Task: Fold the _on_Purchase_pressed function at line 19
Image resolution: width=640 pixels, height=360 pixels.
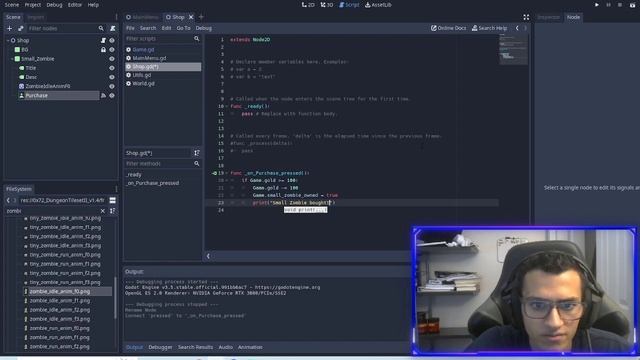Action: (227, 173)
